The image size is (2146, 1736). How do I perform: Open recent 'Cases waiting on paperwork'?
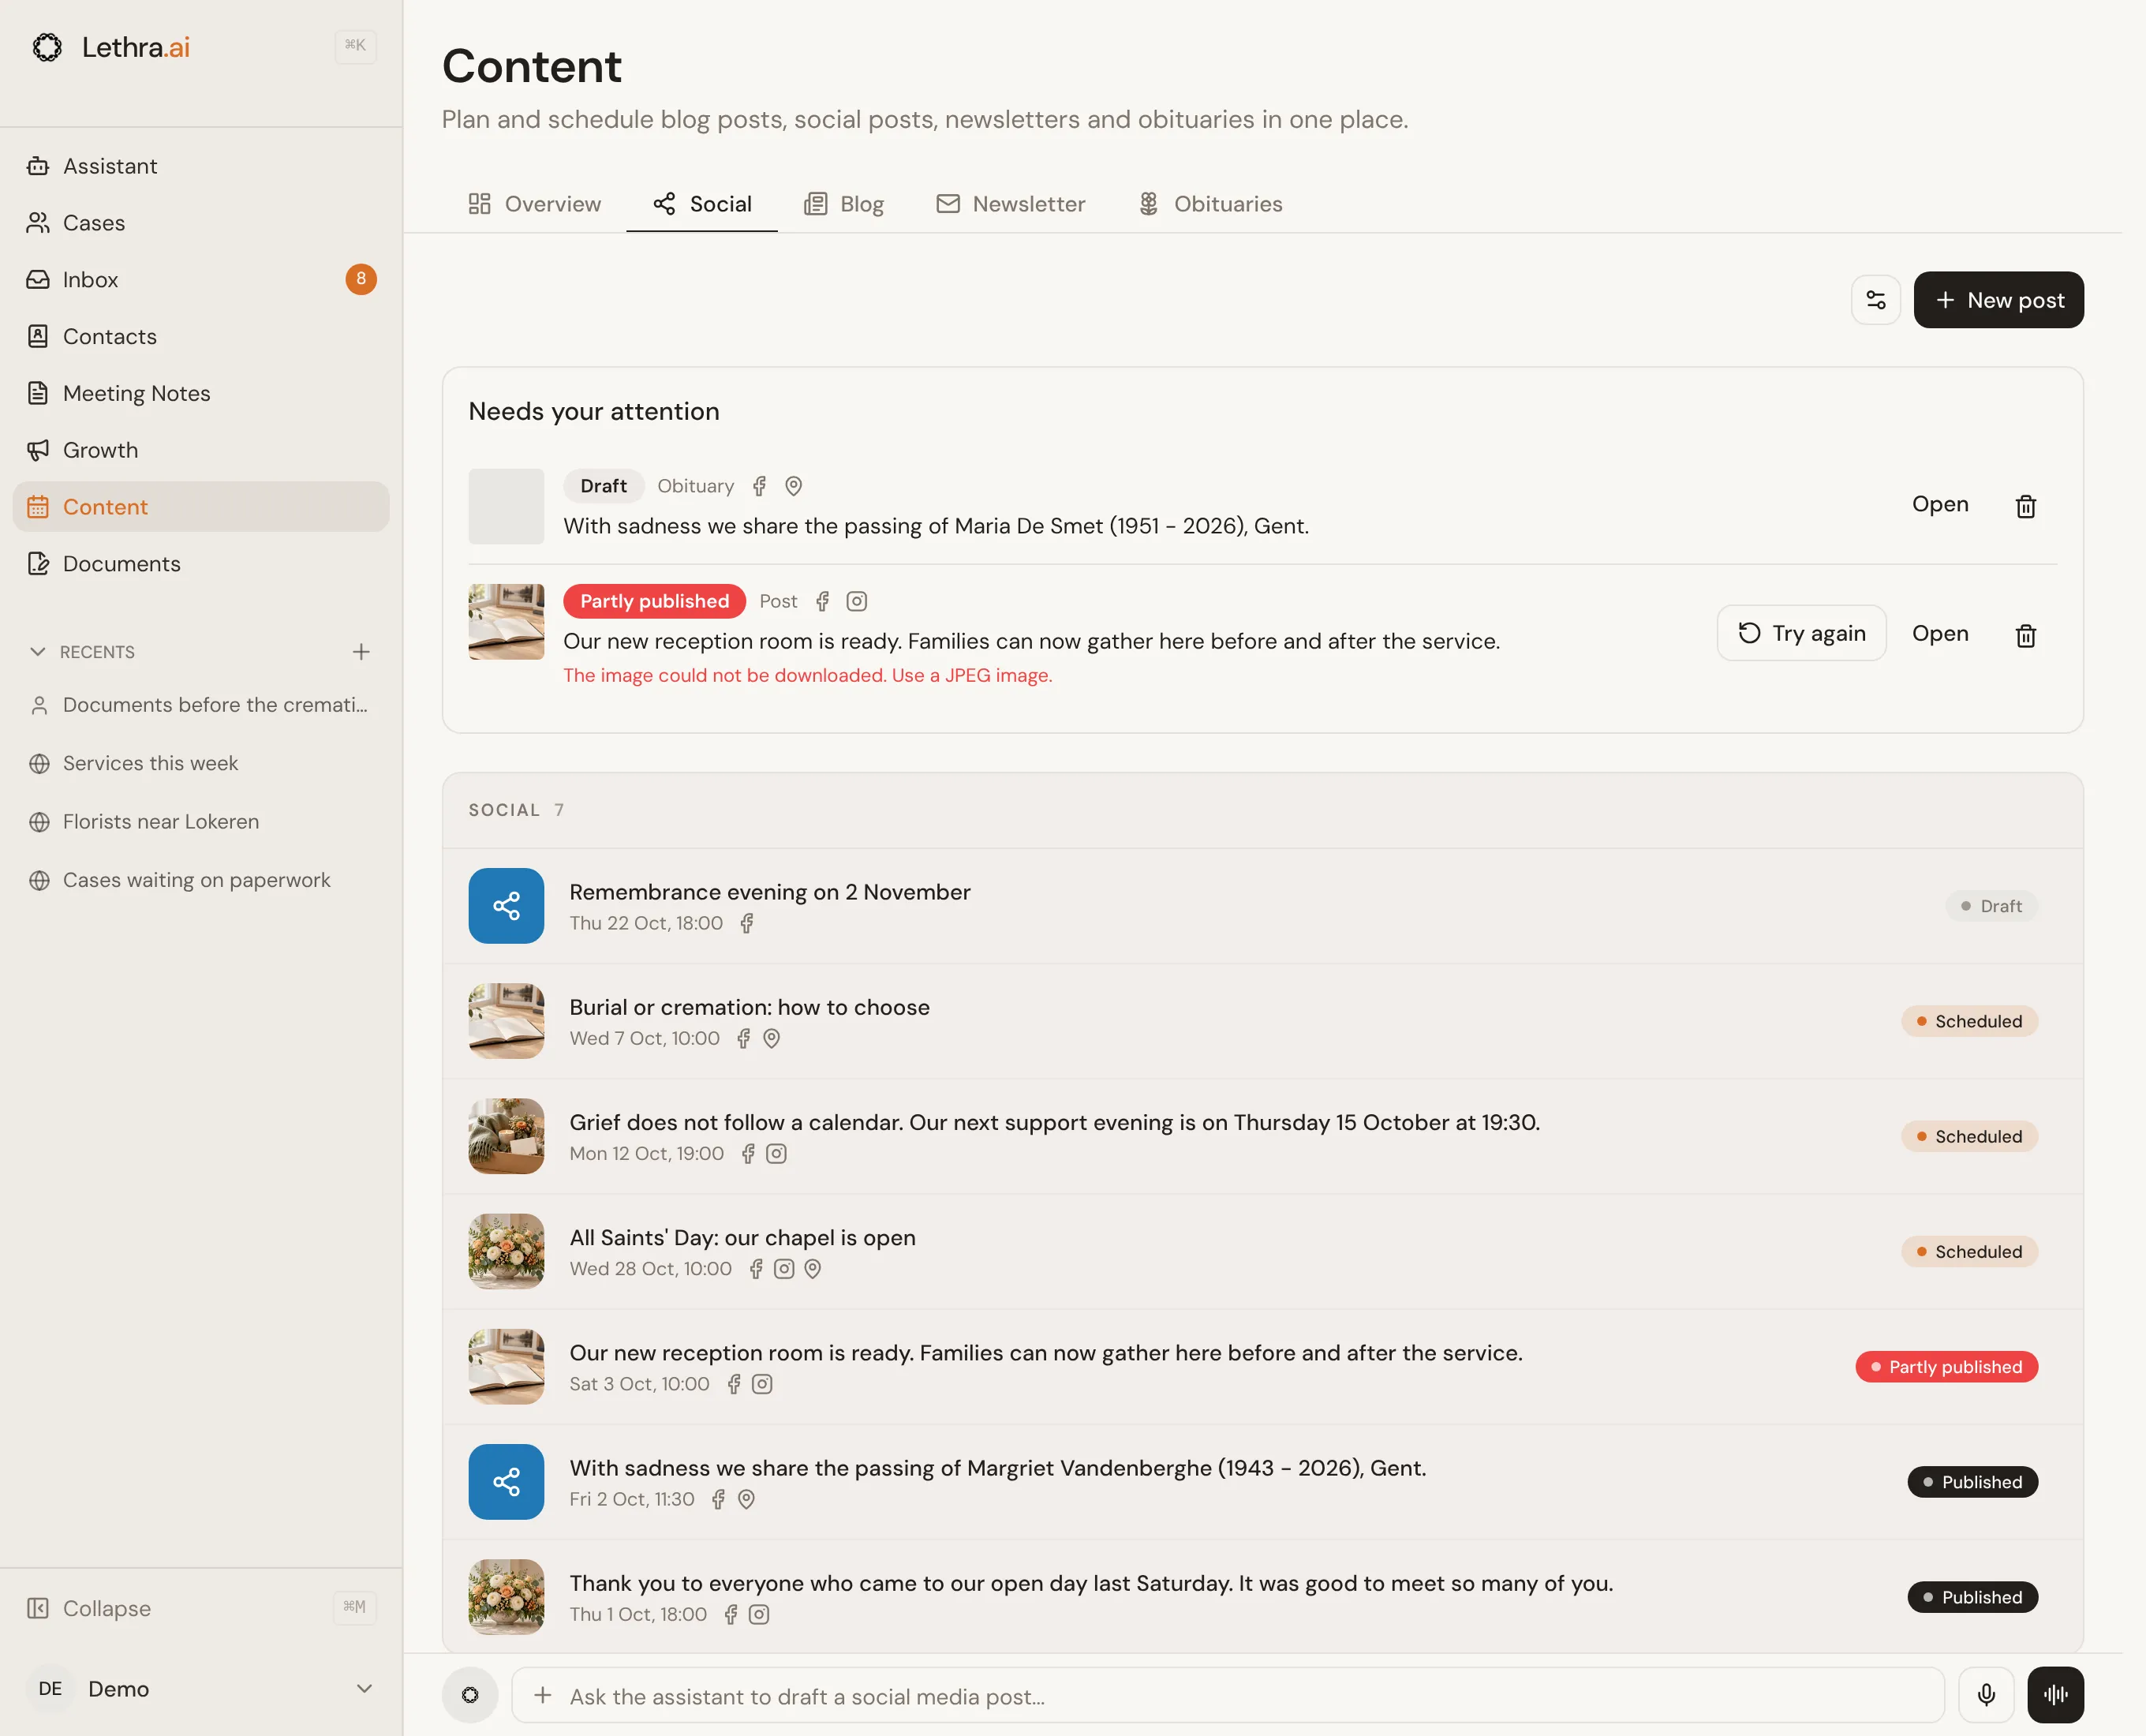click(200, 880)
